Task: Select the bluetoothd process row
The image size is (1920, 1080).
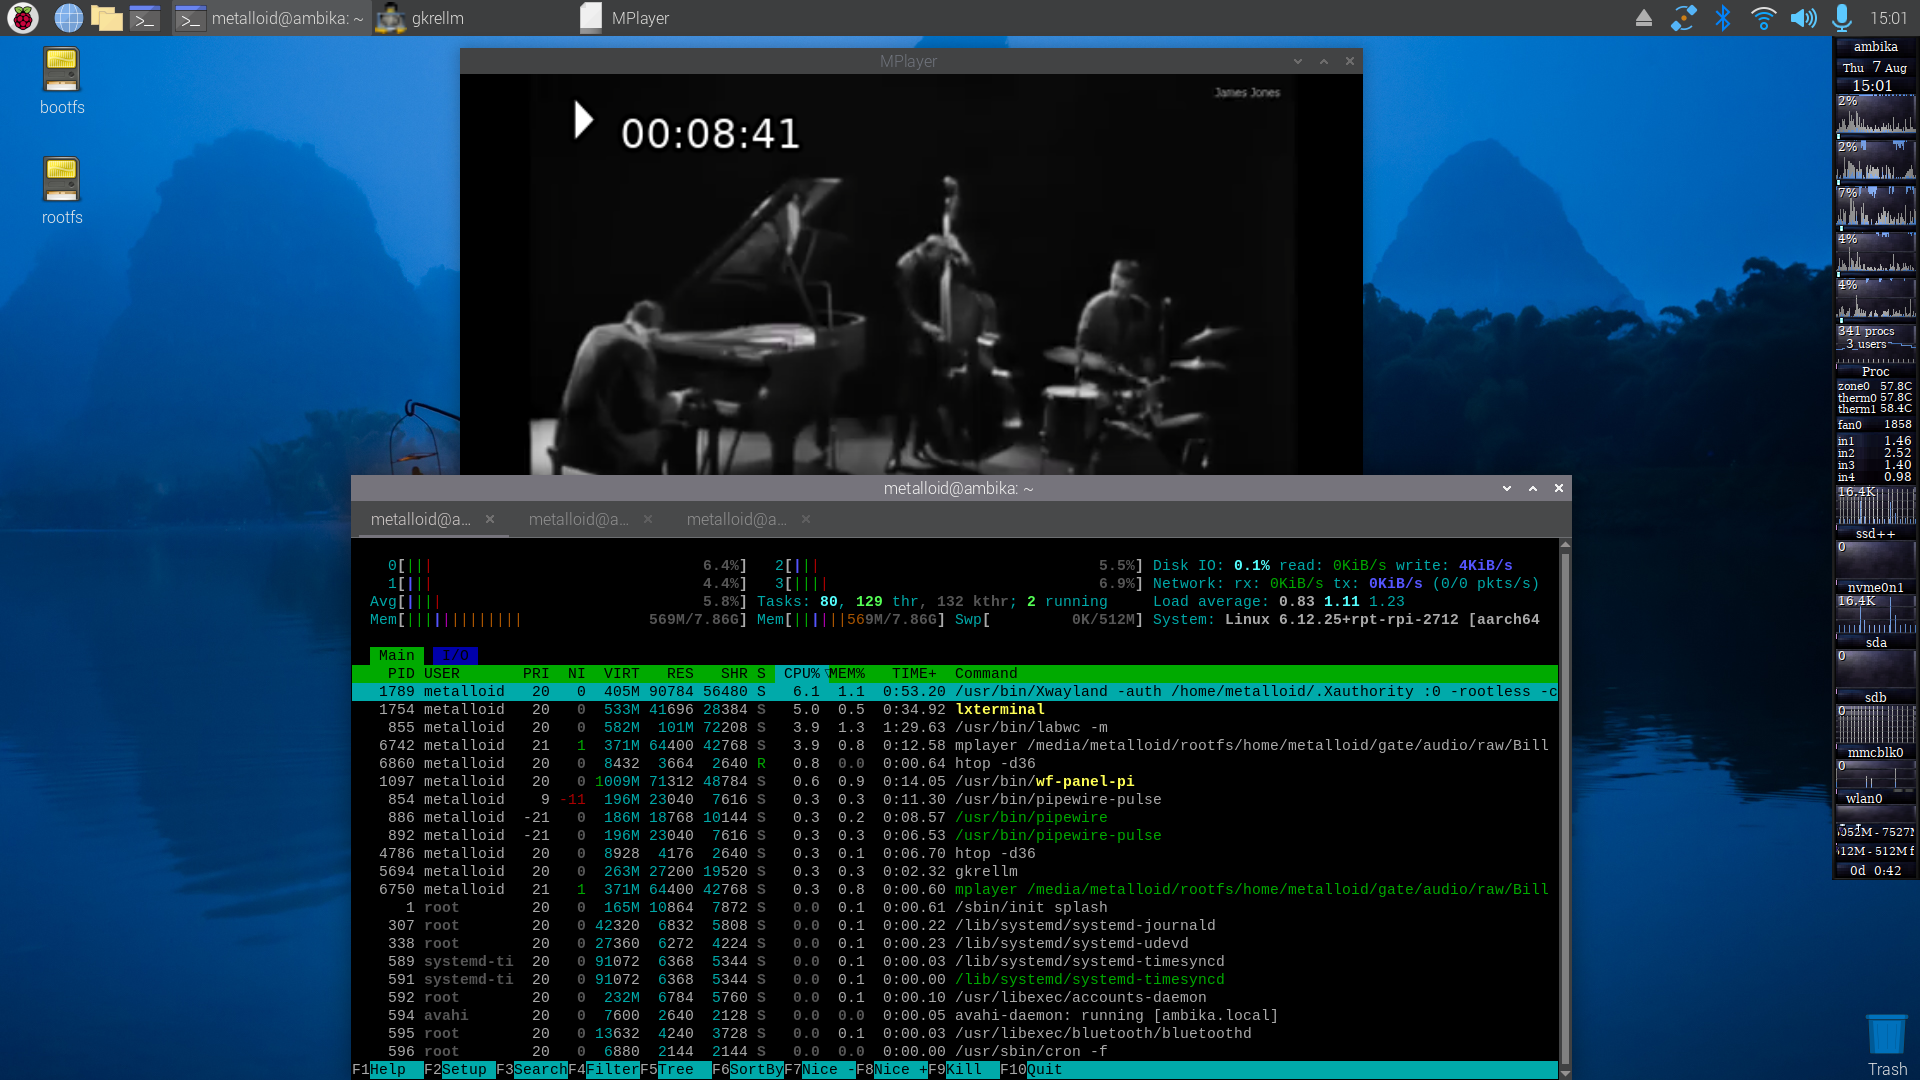Action: [954, 1033]
